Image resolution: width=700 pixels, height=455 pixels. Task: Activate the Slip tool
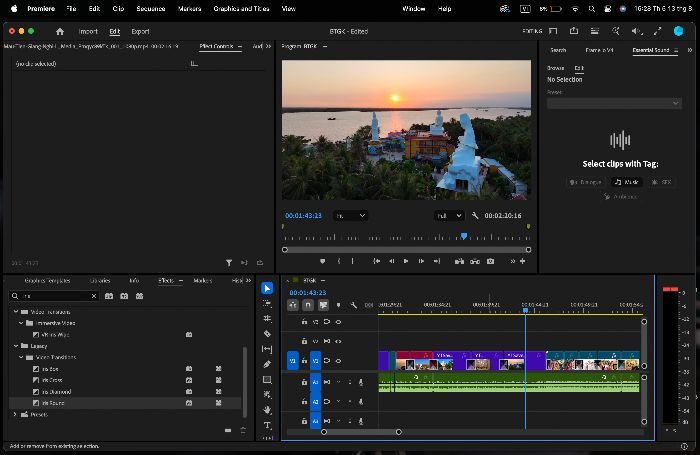pos(267,349)
